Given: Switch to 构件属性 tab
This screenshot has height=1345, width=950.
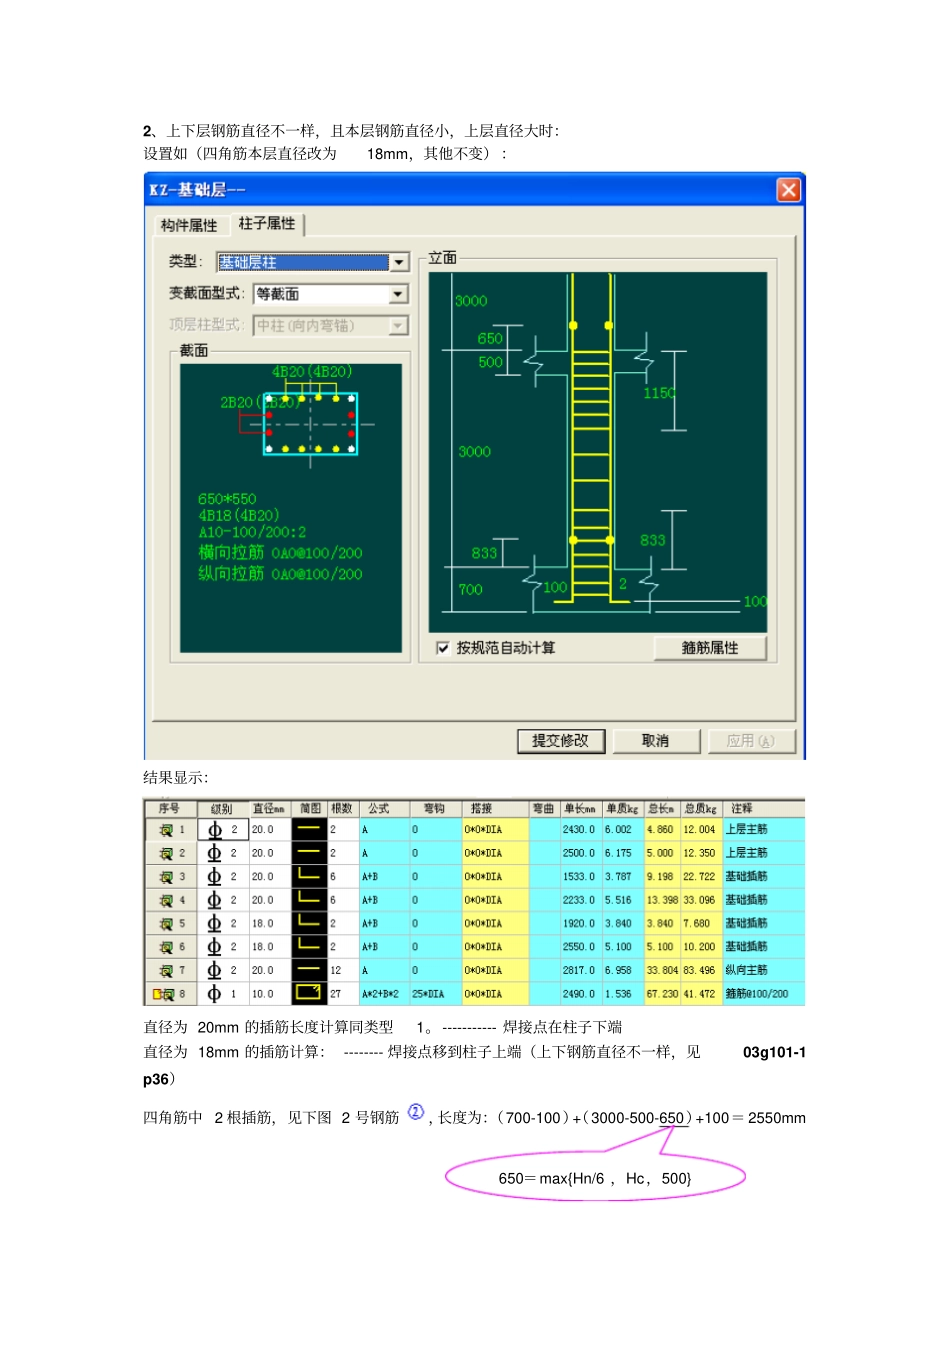Looking at the screenshot, I should point(189,225).
